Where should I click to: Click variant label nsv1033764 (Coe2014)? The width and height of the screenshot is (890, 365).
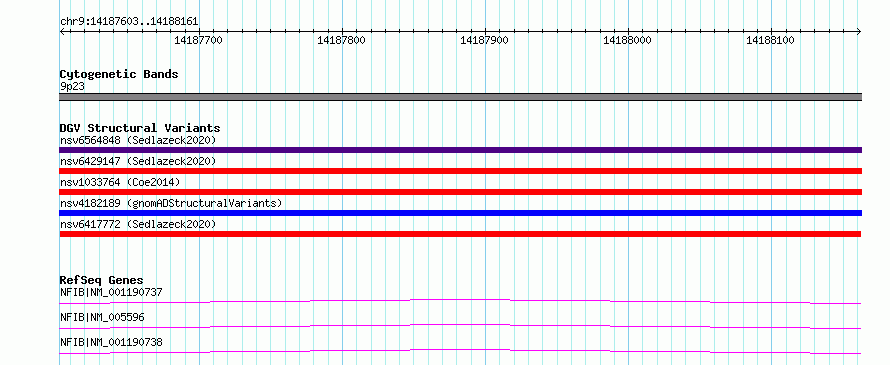point(120,182)
